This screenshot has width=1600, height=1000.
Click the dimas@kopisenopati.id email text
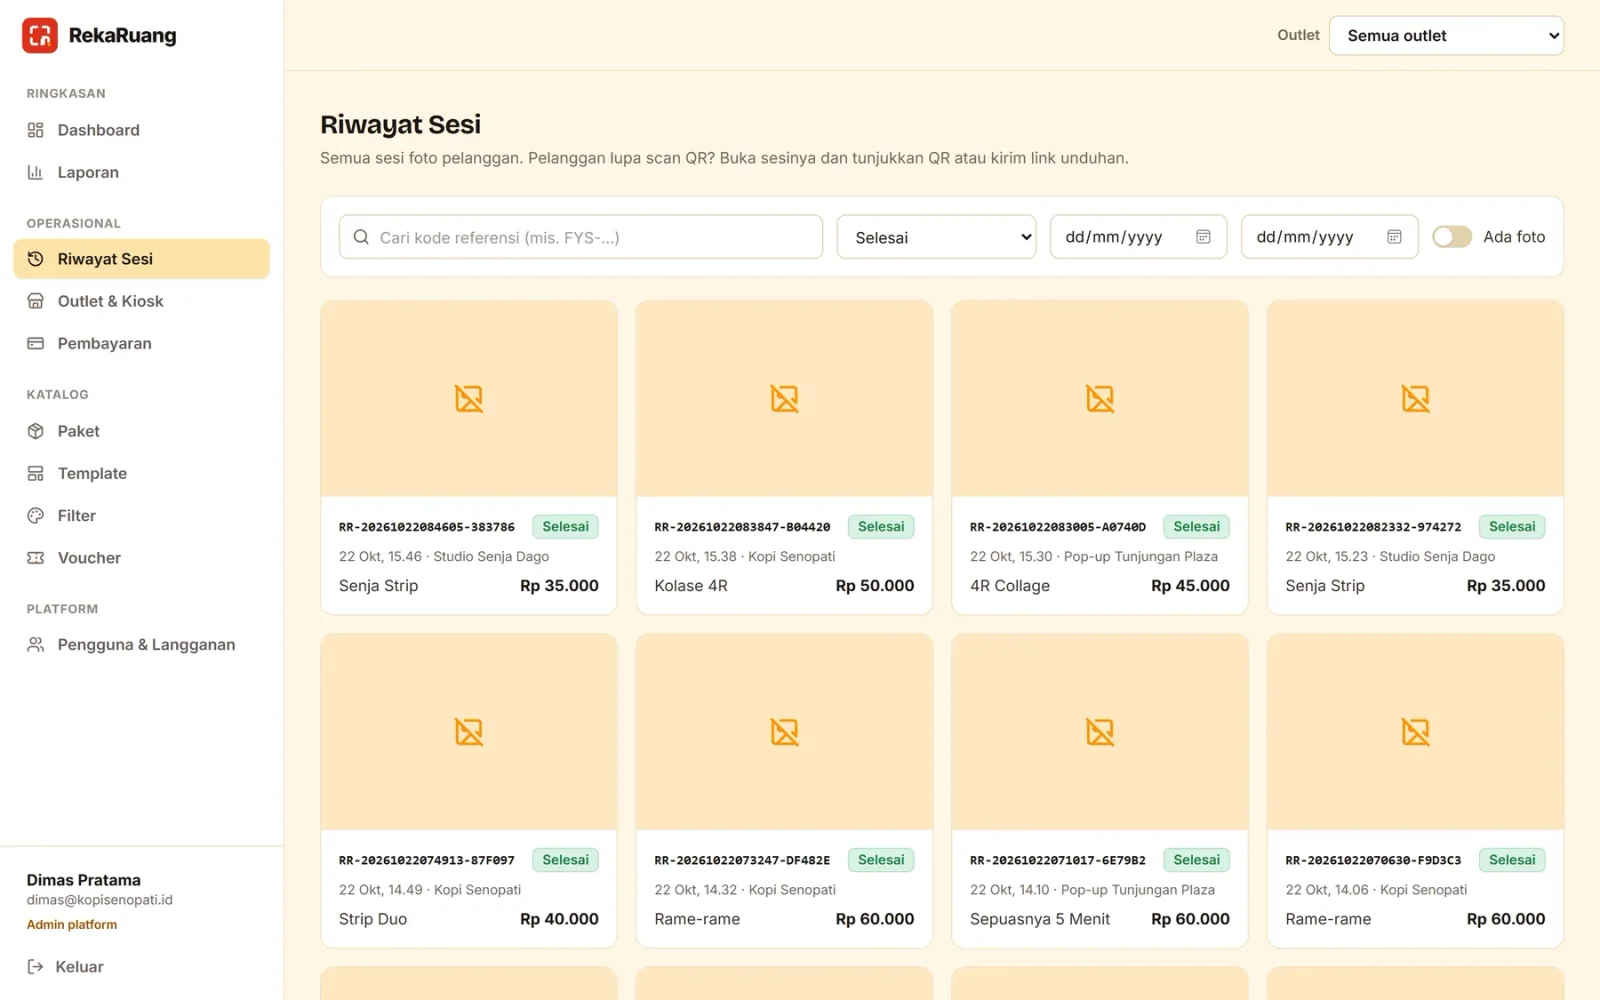(100, 900)
